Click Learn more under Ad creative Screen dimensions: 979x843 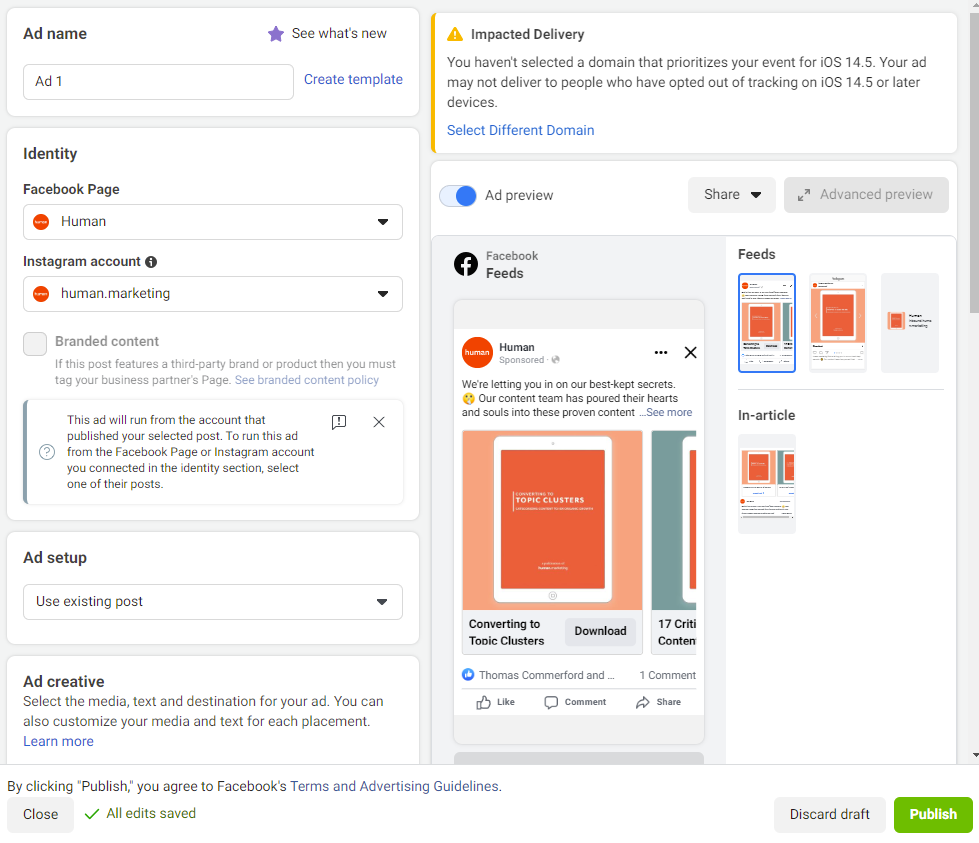[59, 741]
